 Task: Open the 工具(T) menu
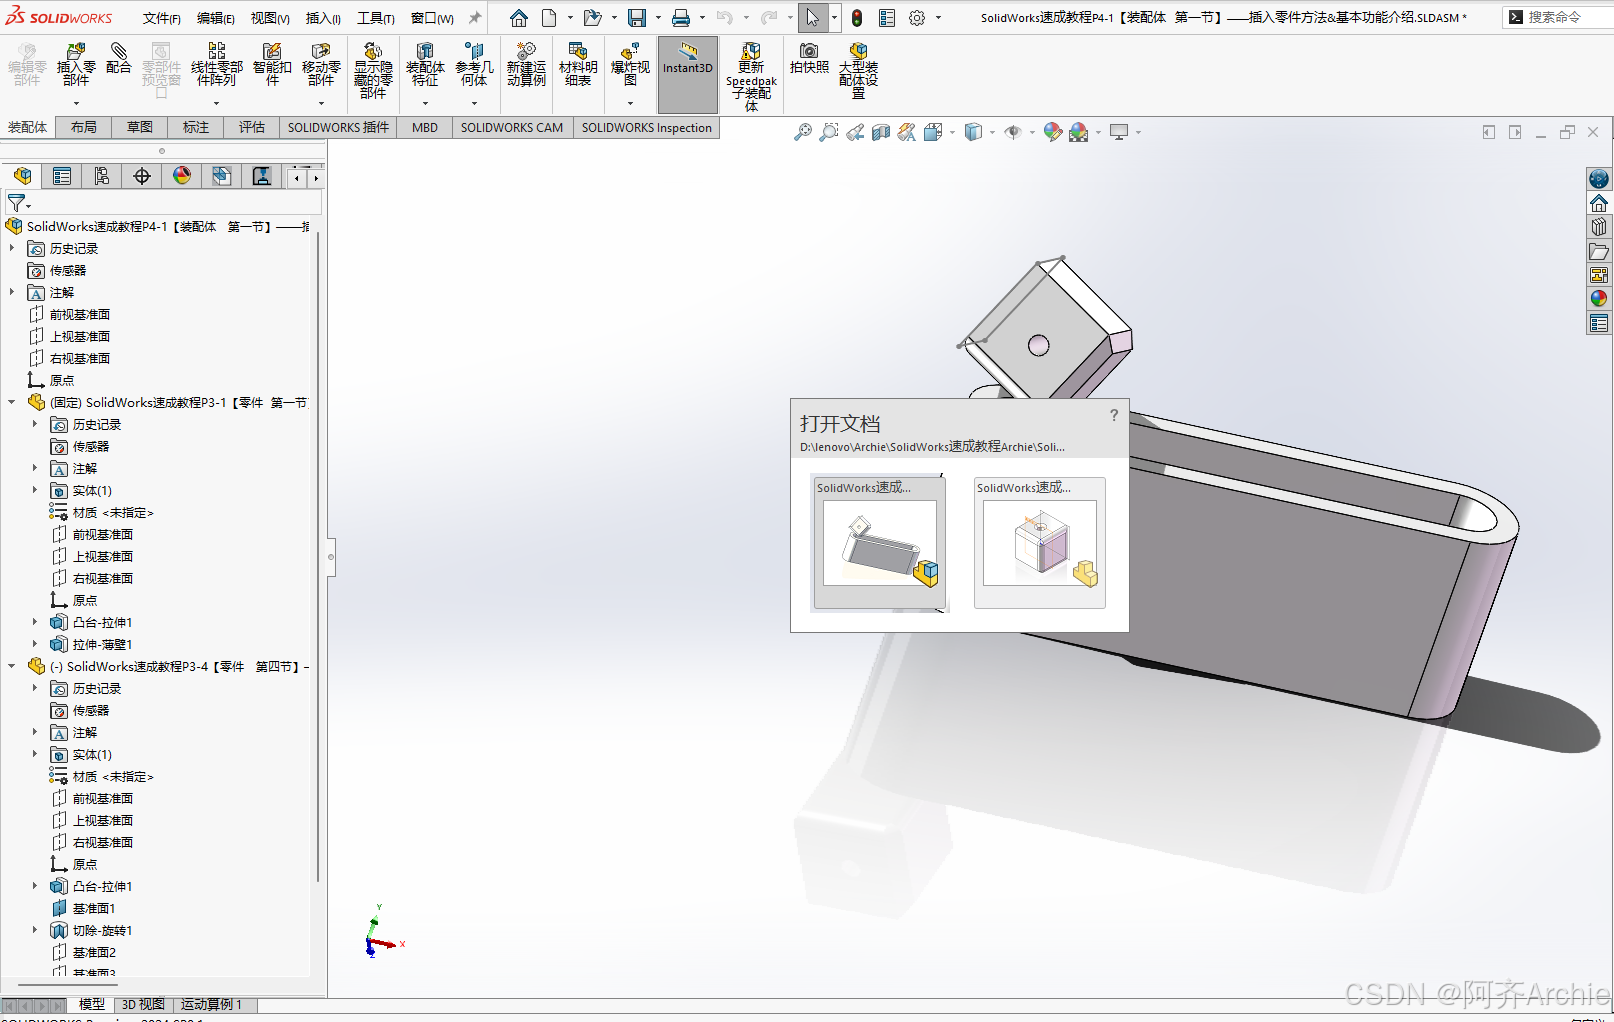376,18
